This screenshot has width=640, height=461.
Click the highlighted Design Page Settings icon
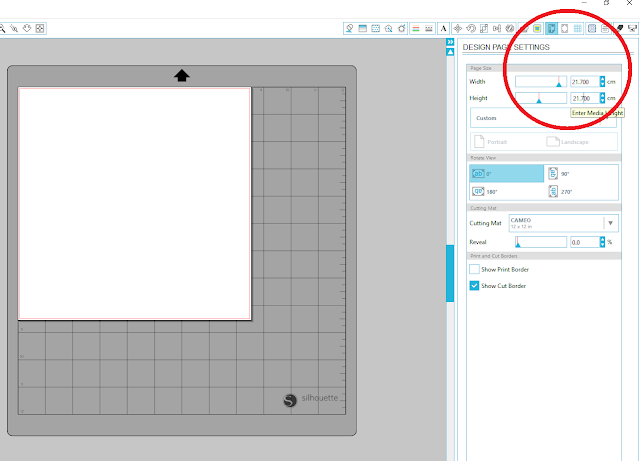point(551,28)
